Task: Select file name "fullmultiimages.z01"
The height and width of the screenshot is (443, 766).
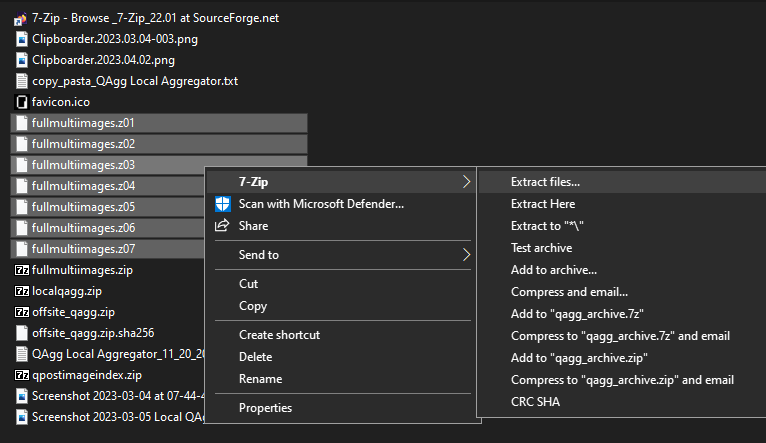Action: coord(83,123)
